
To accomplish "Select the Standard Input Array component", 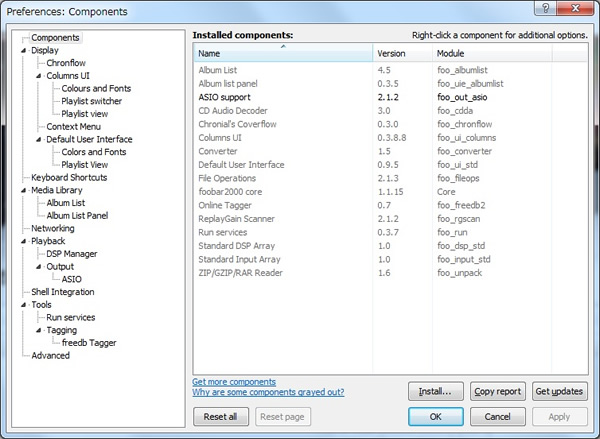I will click(x=390, y=259).
